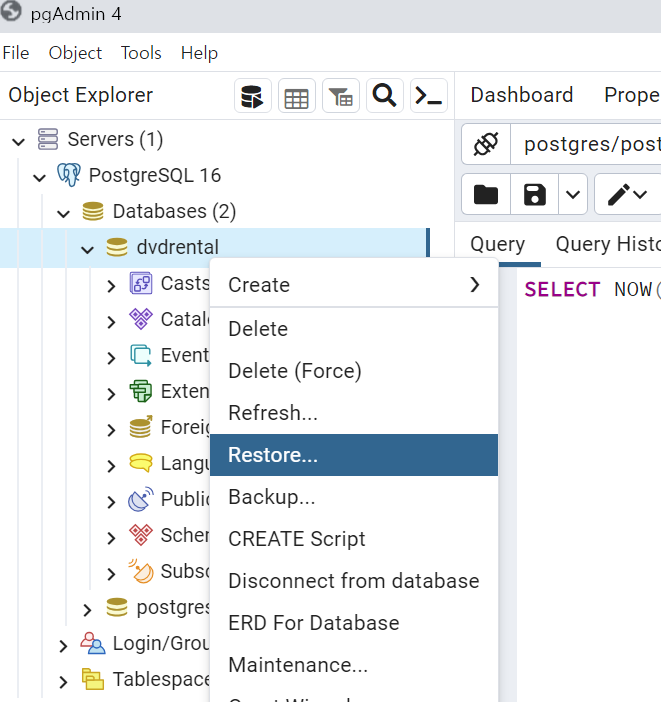The height and width of the screenshot is (702, 661).
Task: Click the Event Triggers node icon
Action: 141,355
